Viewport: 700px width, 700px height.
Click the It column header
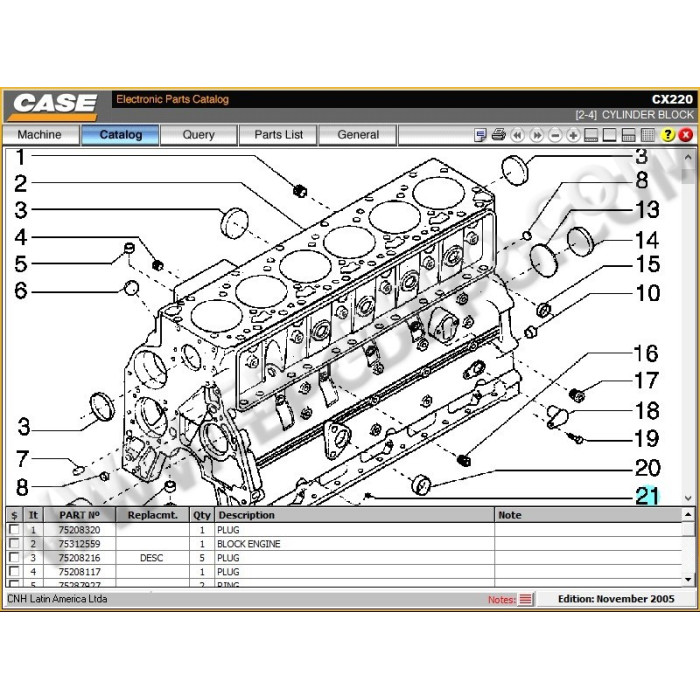pos(33,515)
